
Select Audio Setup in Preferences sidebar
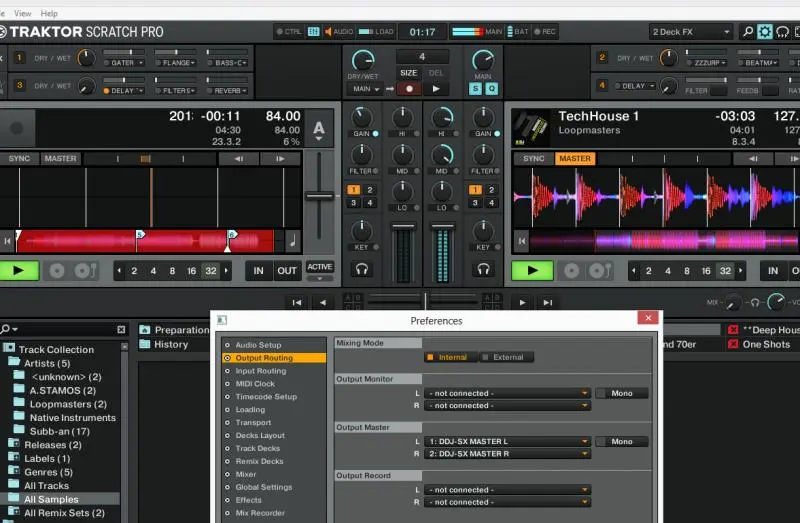pyautogui.click(x=258, y=345)
